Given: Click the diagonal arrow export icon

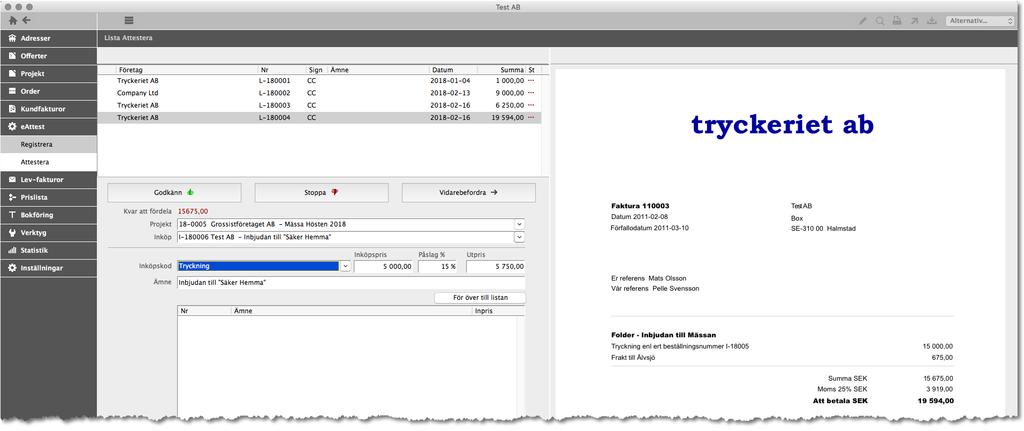Looking at the screenshot, I should point(914,21).
